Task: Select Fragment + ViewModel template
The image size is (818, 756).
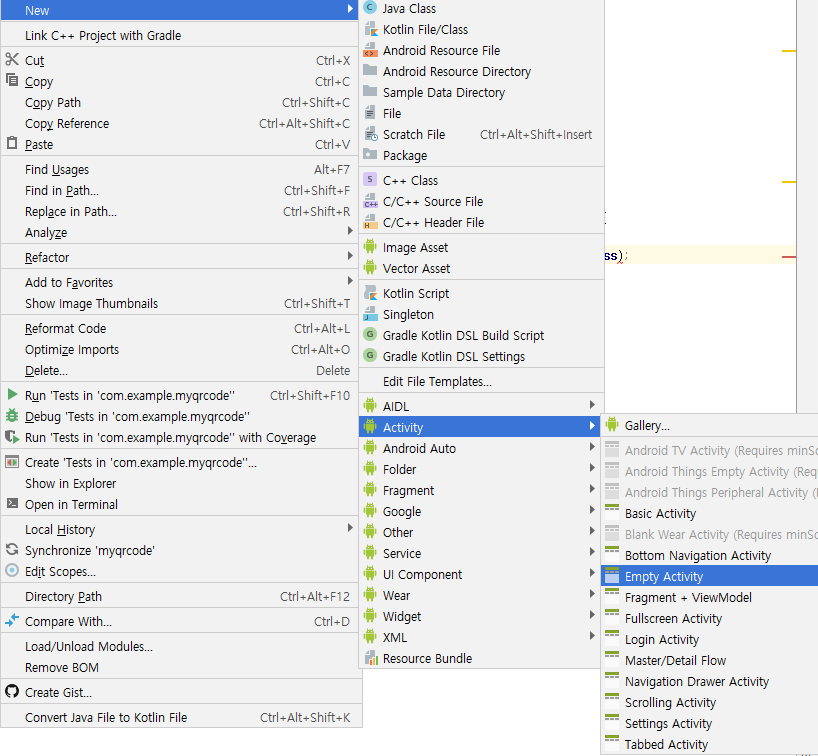Action: pos(709,597)
